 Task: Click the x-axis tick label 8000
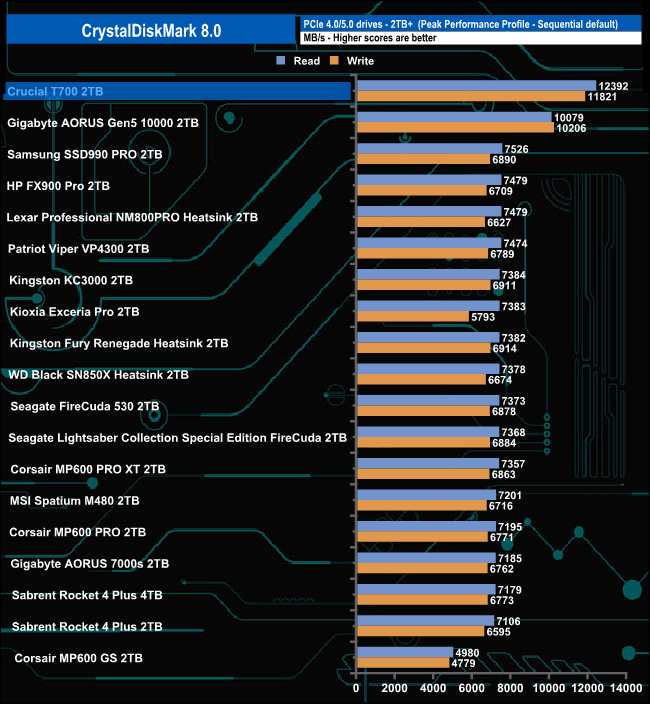(510, 688)
